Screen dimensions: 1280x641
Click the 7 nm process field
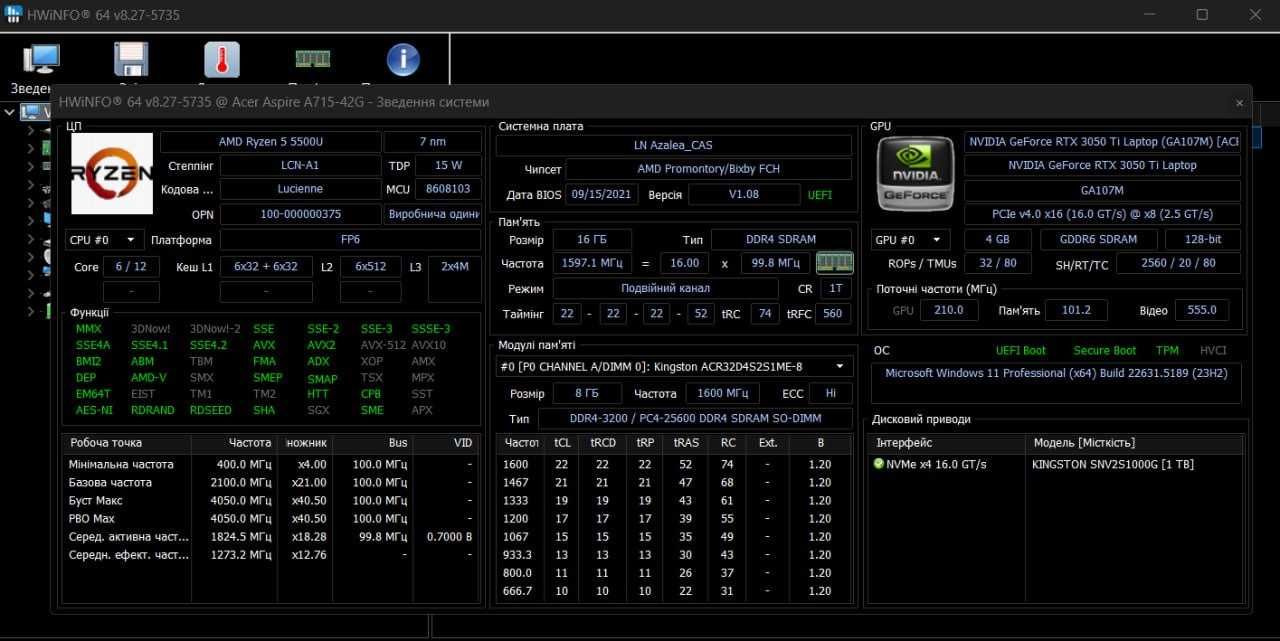pos(432,142)
